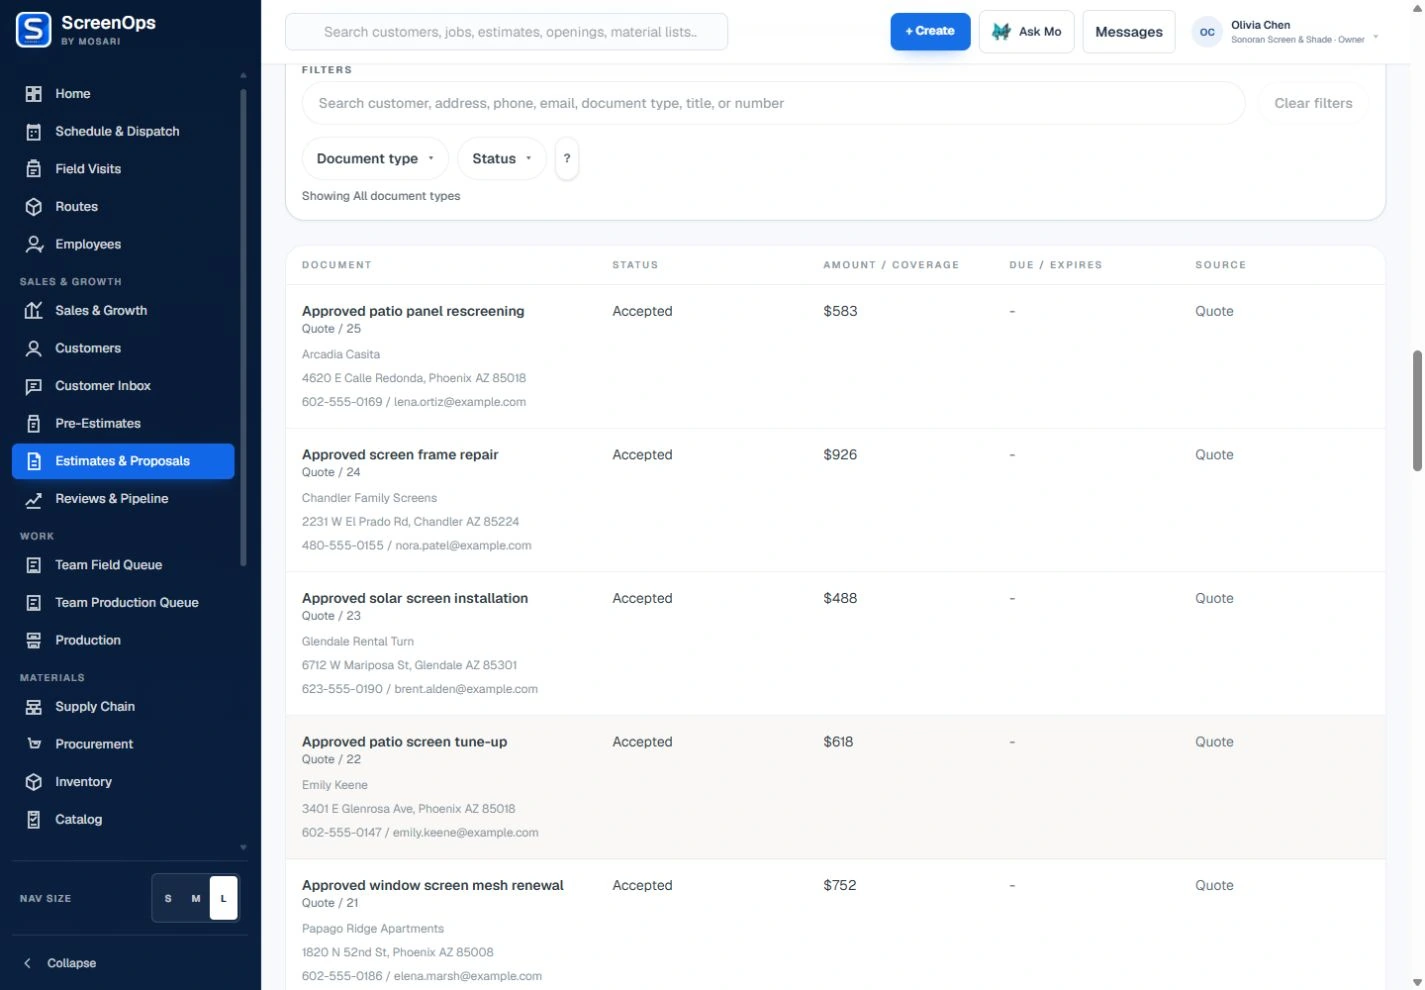
Task: Click the Pre-Estimates document icon
Action: pos(34,424)
